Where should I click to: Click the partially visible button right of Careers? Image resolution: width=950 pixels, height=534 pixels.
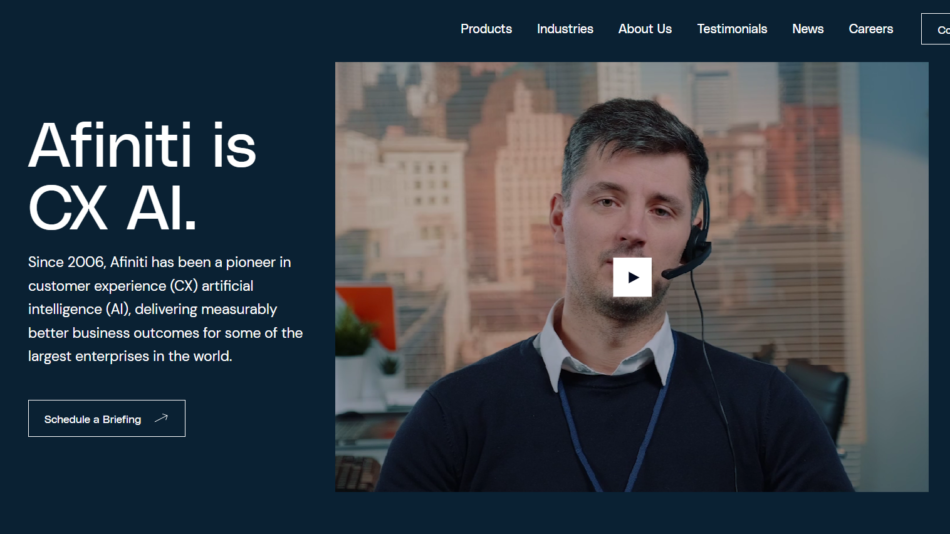click(937, 29)
